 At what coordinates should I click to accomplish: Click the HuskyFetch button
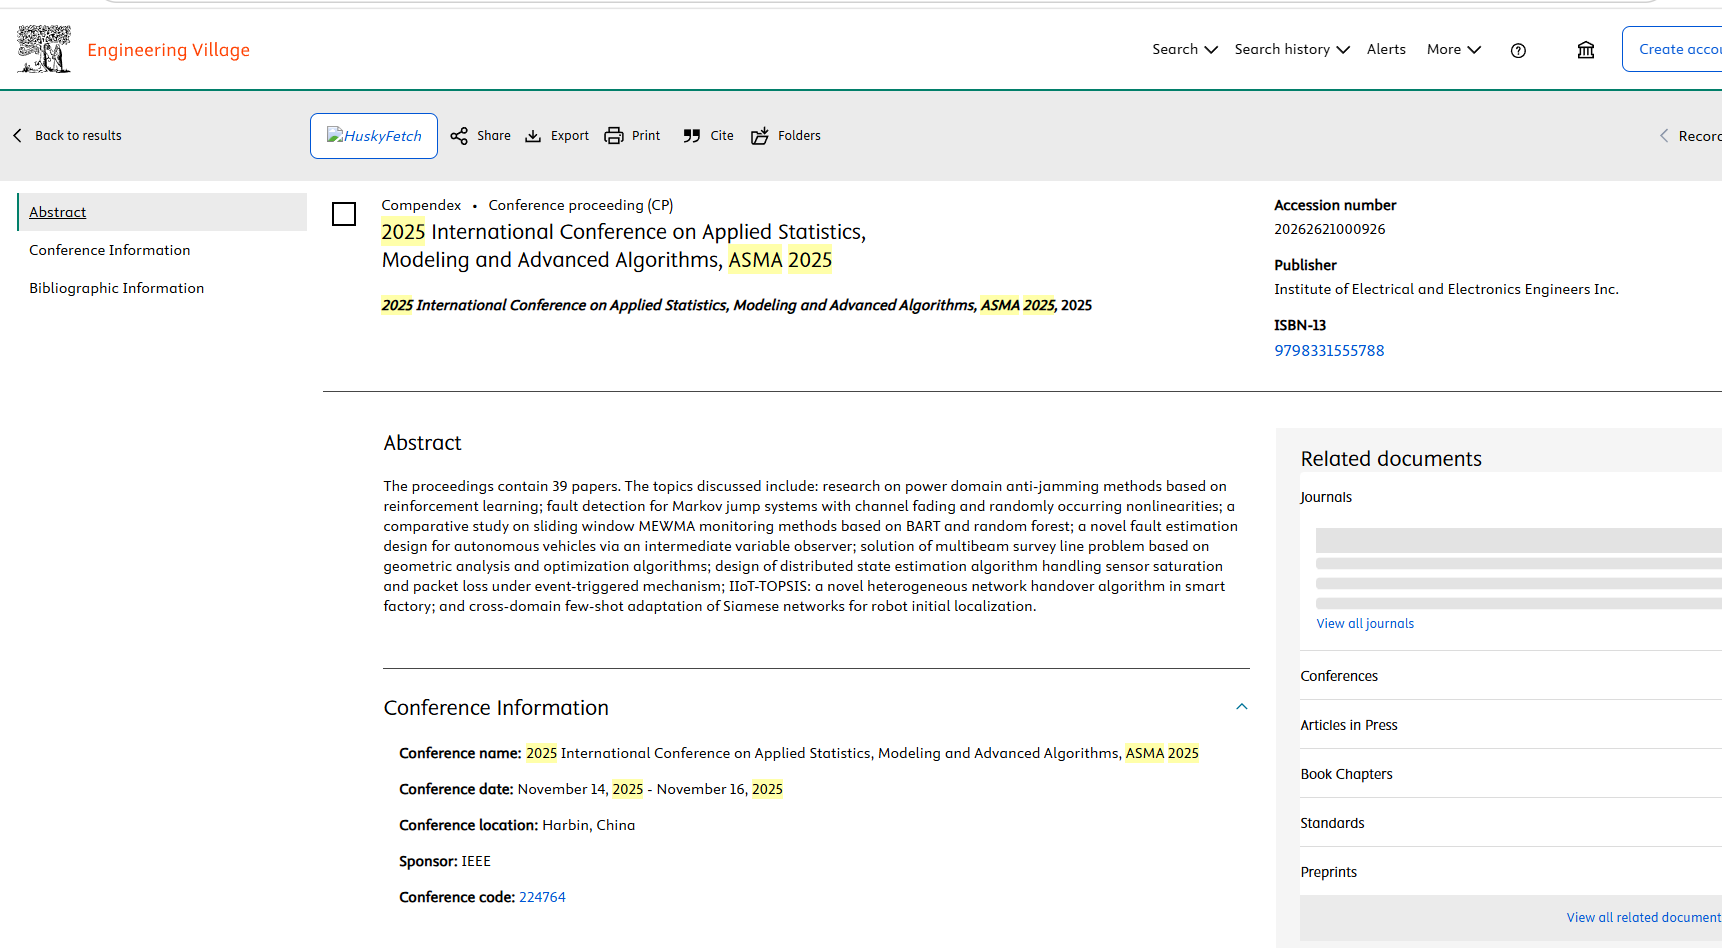[x=374, y=136]
